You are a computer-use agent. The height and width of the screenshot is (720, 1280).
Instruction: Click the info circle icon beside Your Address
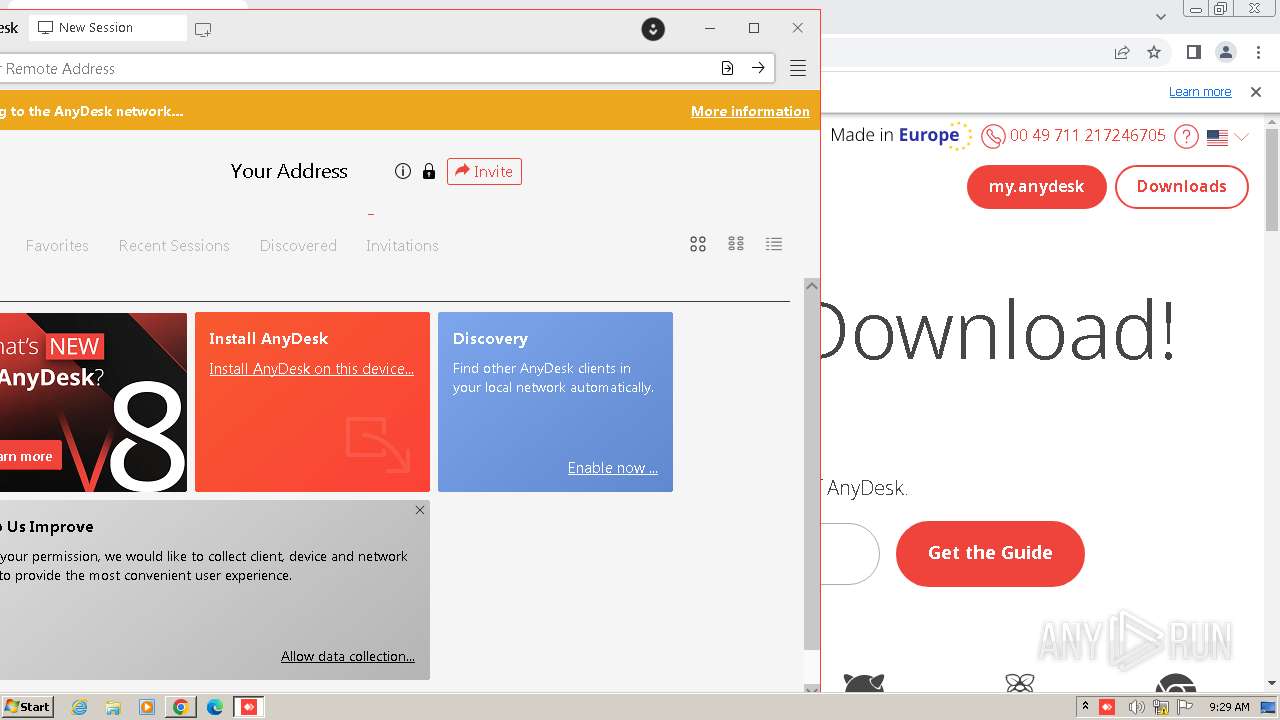(x=403, y=171)
